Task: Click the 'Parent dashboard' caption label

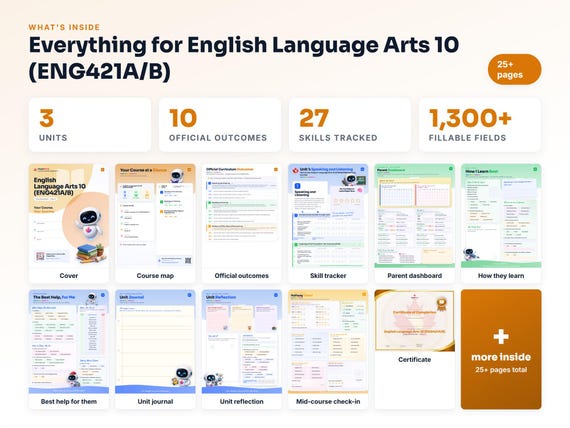Action: [x=415, y=276]
